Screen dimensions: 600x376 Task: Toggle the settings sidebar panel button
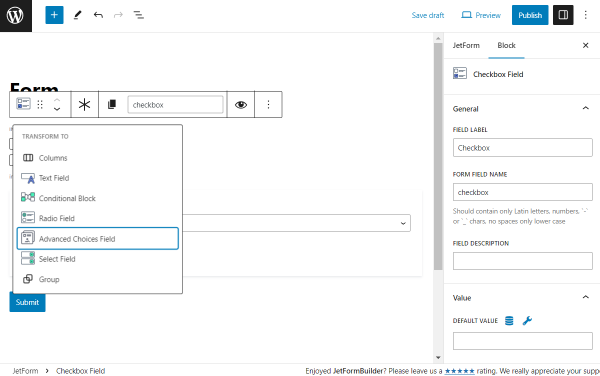click(563, 15)
